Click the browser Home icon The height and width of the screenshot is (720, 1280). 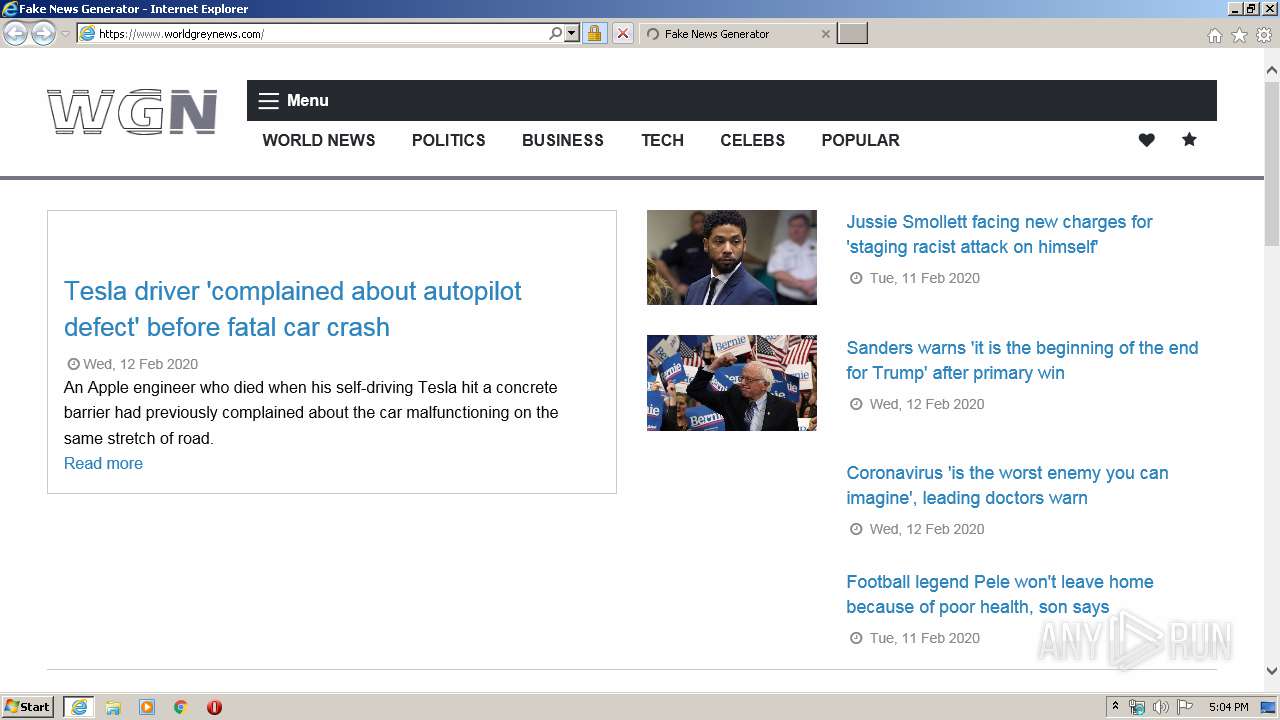[1214, 35]
